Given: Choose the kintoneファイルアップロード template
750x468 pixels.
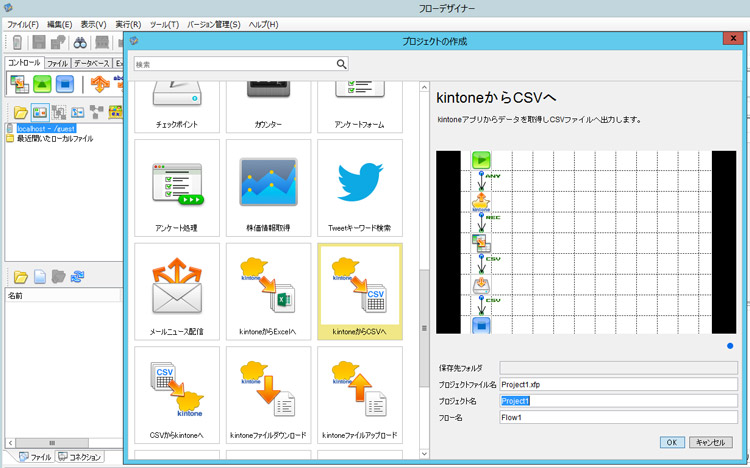Looking at the screenshot, I should [x=360, y=395].
